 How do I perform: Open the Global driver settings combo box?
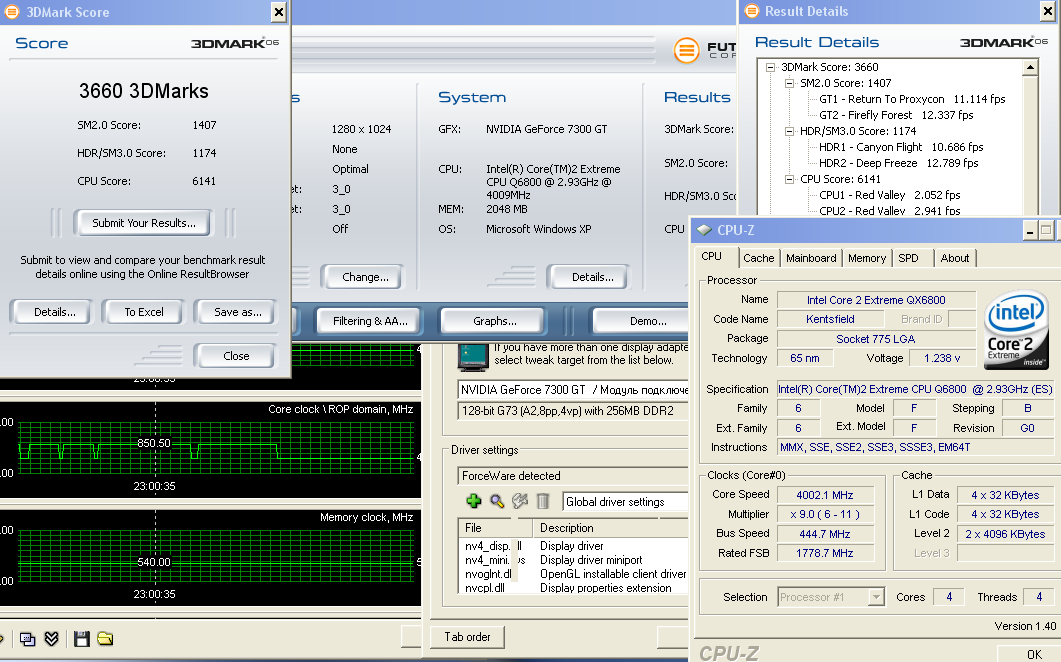(x=625, y=502)
